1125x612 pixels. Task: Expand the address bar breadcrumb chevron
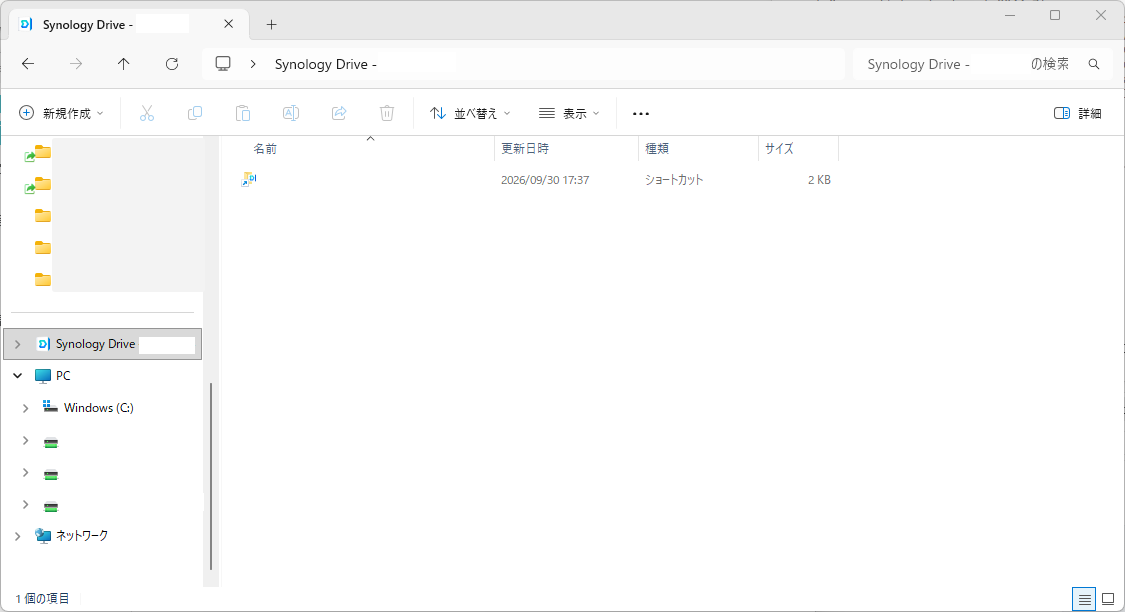coord(253,64)
